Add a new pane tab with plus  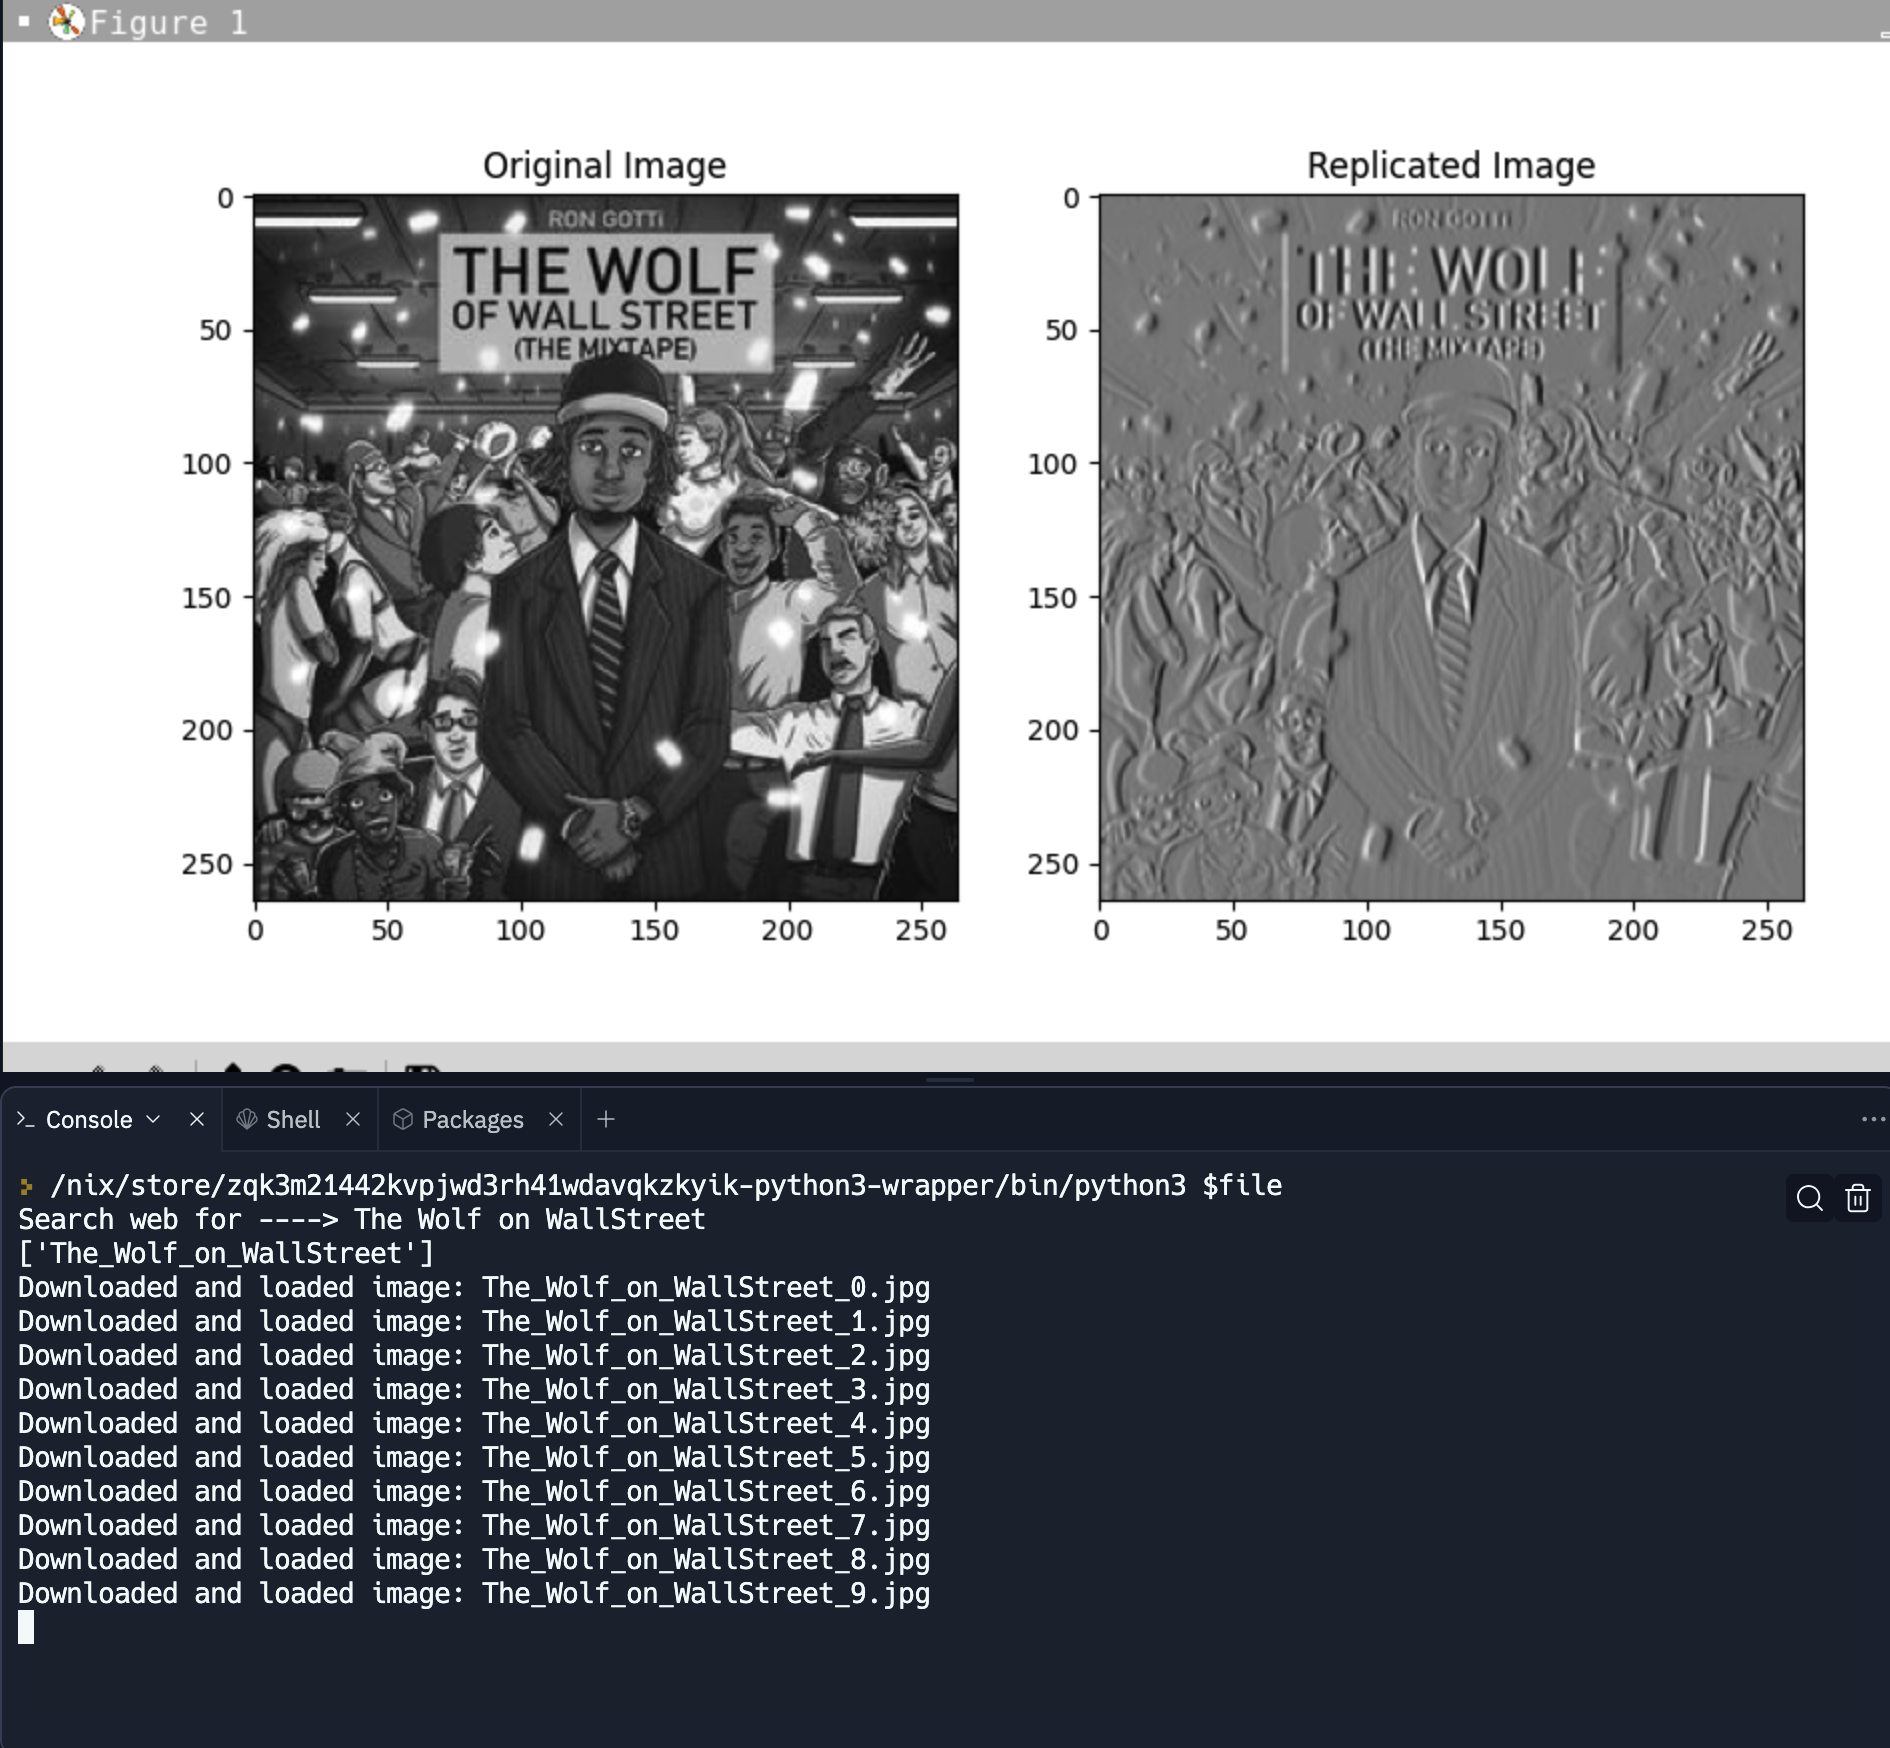click(606, 1119)
